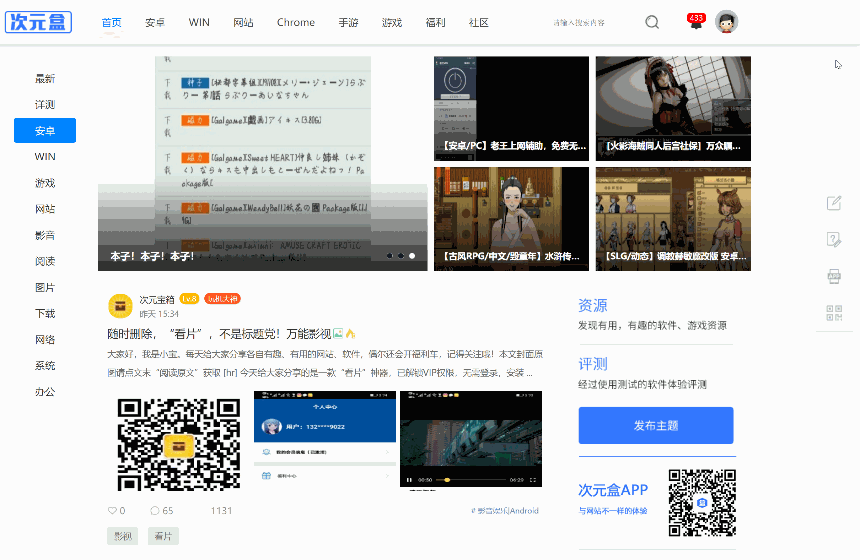Viewport: 860px width, 560px height.
Task: Select 影音 in left sidebar
Action: click(x=45, y=235)
